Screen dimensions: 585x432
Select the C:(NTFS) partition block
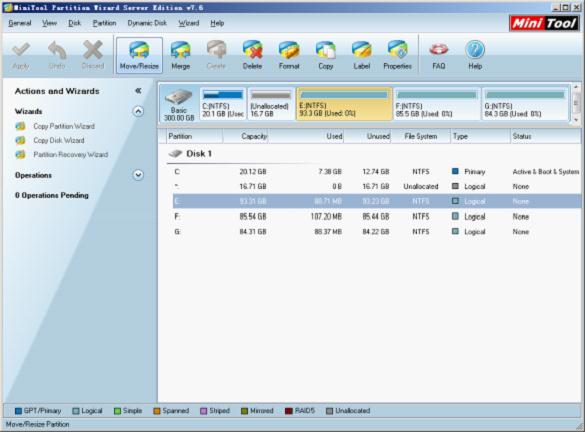[x=223, y=104]
